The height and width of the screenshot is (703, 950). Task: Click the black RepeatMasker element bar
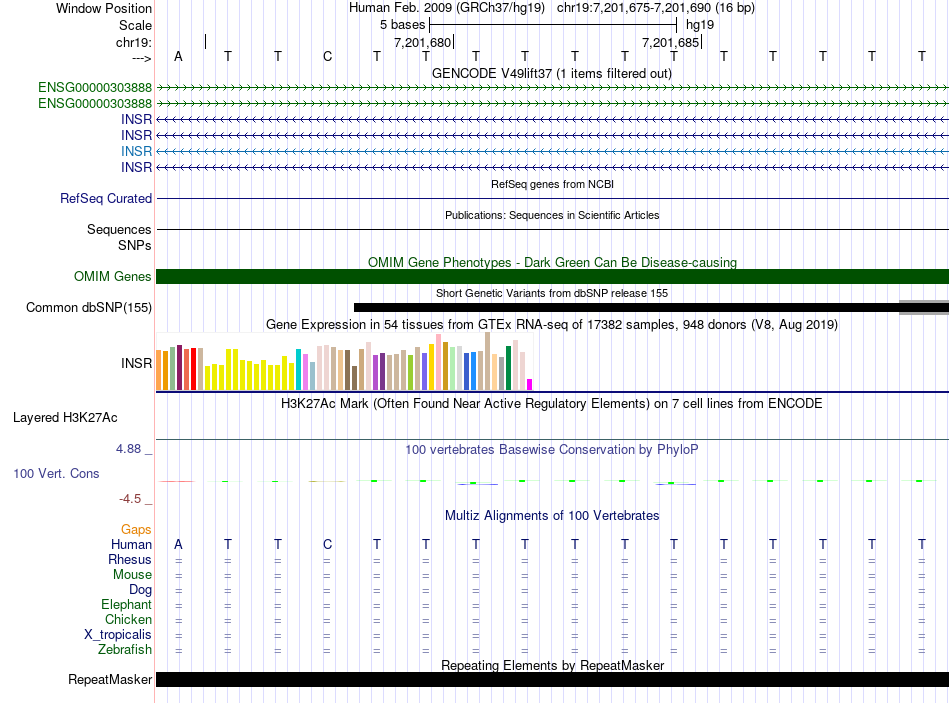[x=552, y=680]
